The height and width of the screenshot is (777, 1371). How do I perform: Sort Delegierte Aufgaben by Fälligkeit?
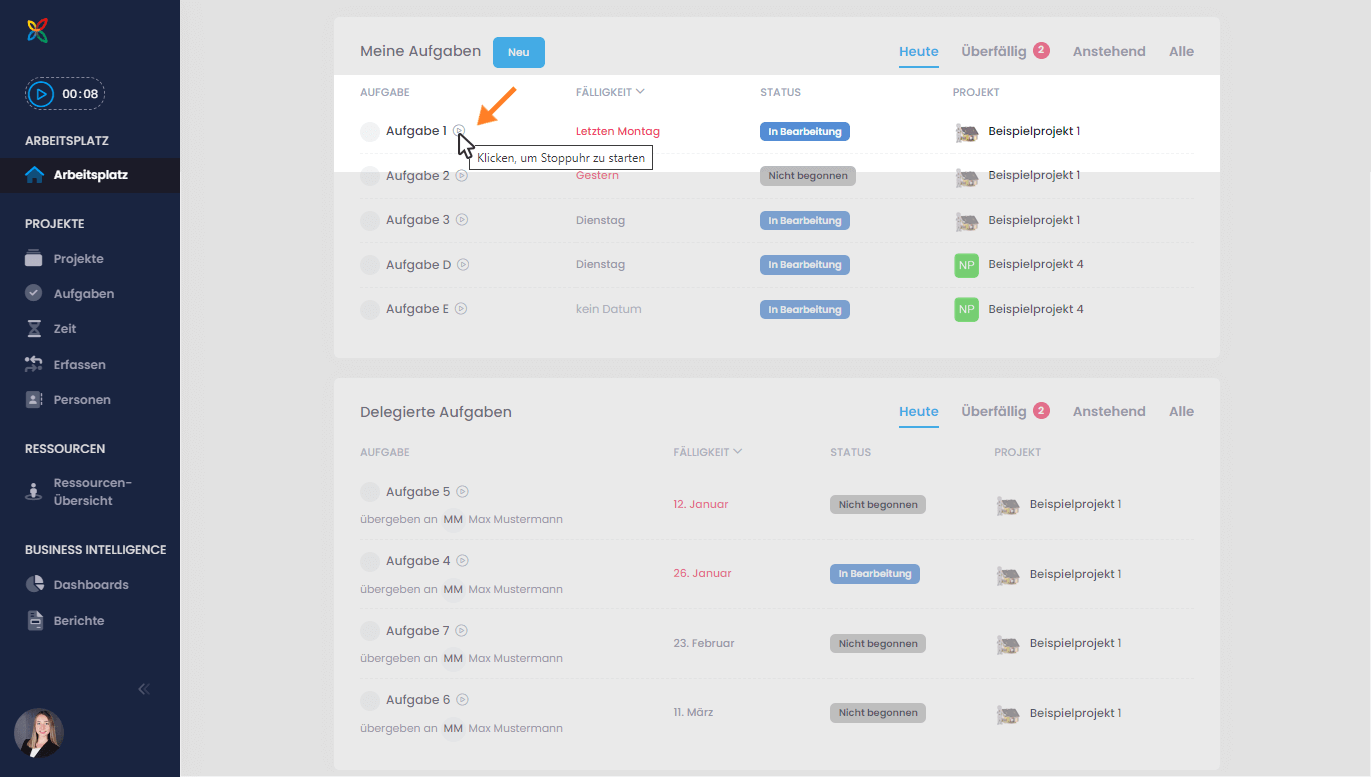pos(707,452)
